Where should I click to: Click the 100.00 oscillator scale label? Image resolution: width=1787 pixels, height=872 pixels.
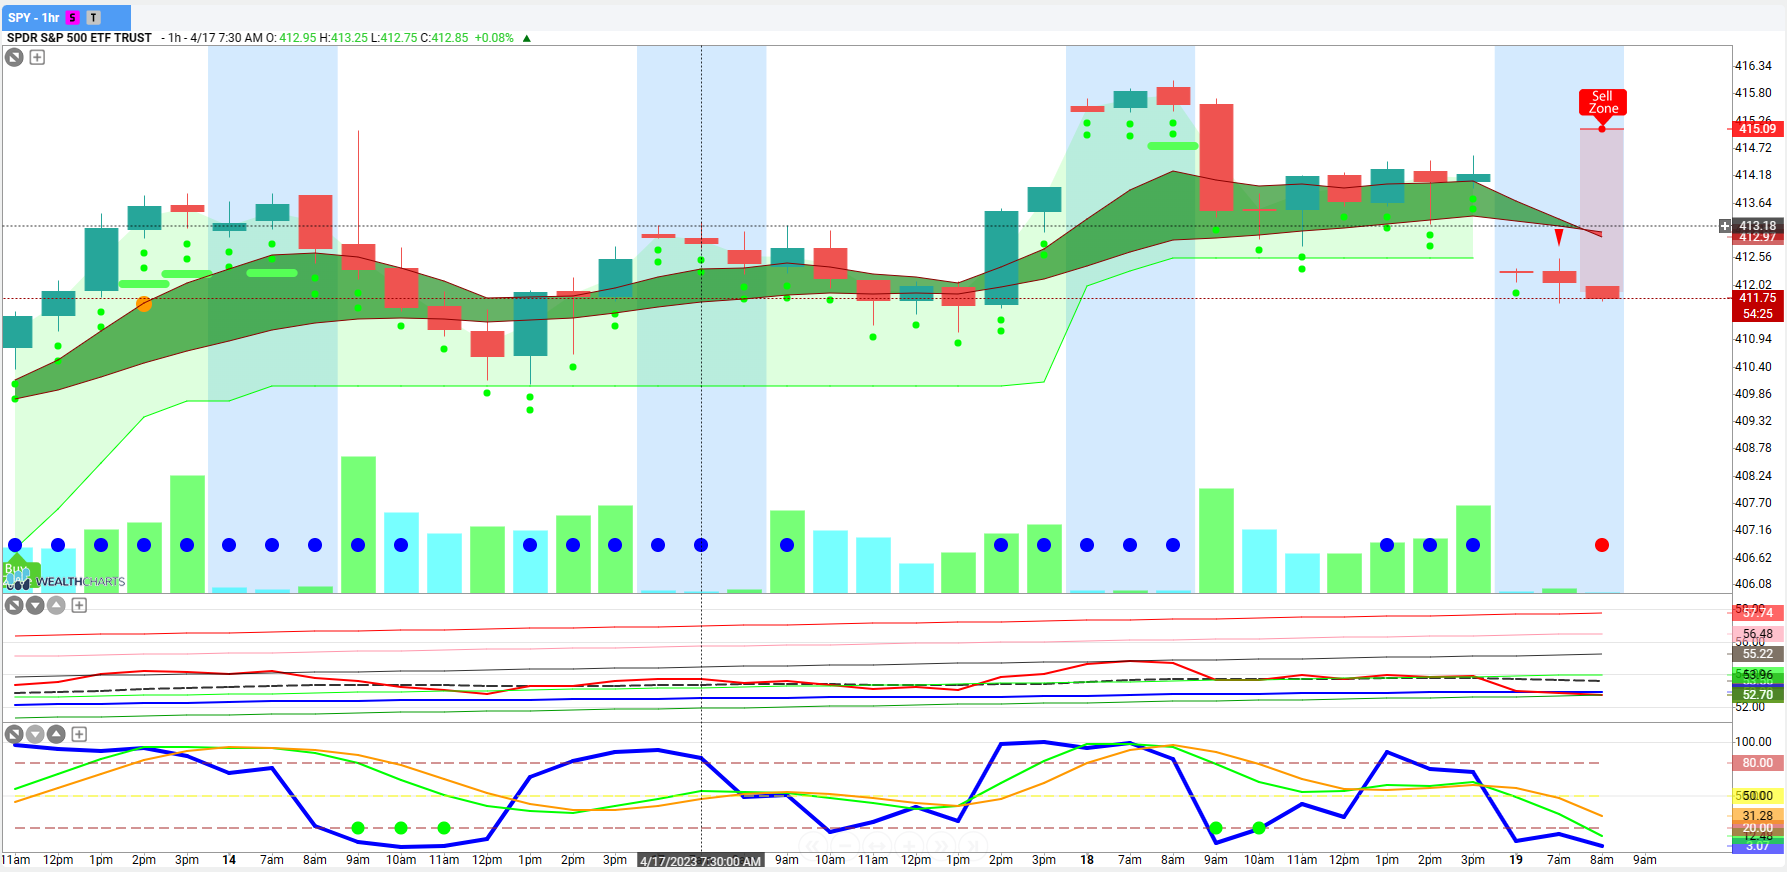tap(1753, 742)
